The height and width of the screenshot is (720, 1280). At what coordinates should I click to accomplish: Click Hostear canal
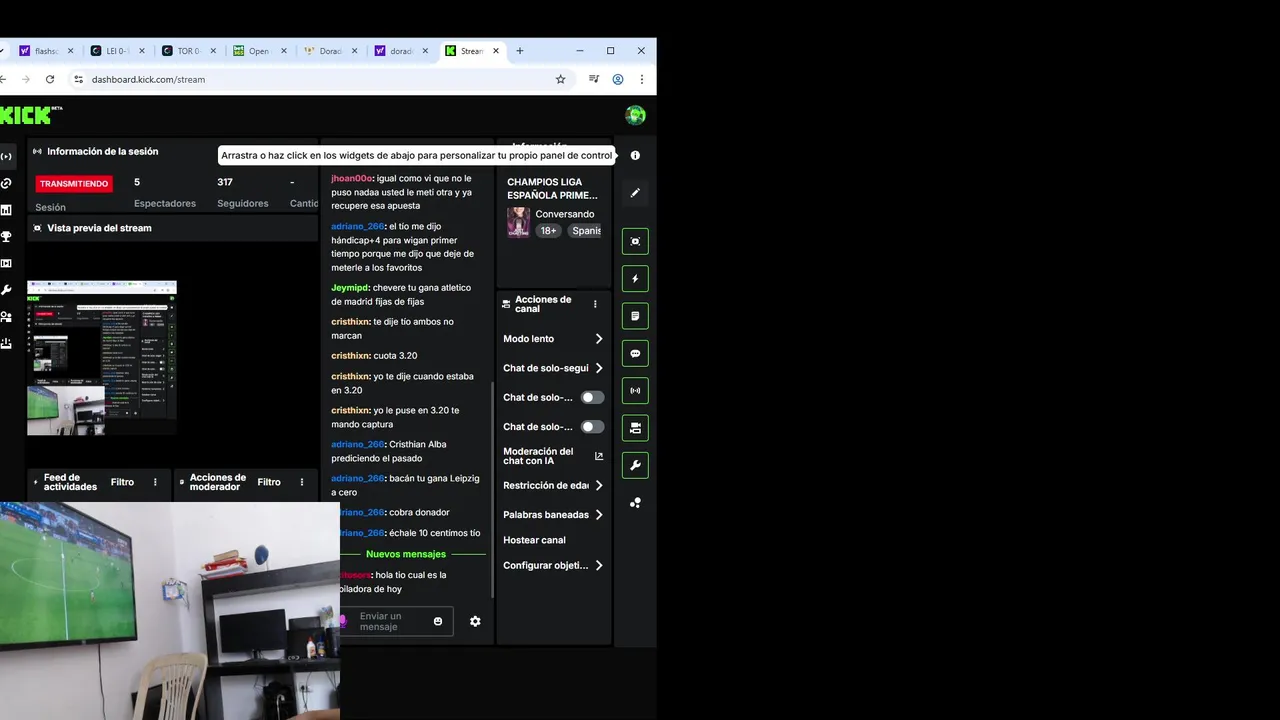pos(534,540)
